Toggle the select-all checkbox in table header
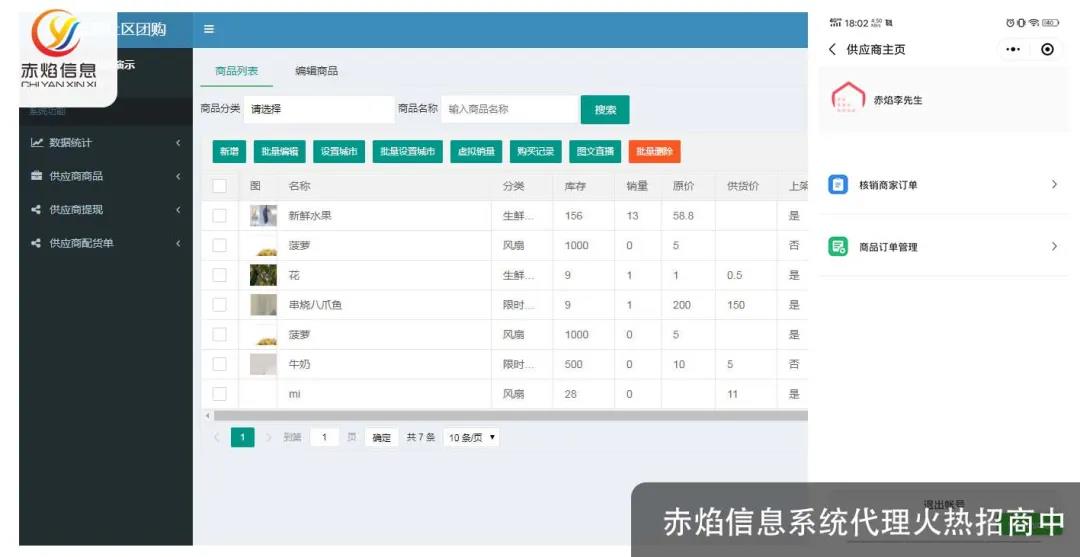The image size is (1080, 557). pyautogui.click(x=219, y=186)
